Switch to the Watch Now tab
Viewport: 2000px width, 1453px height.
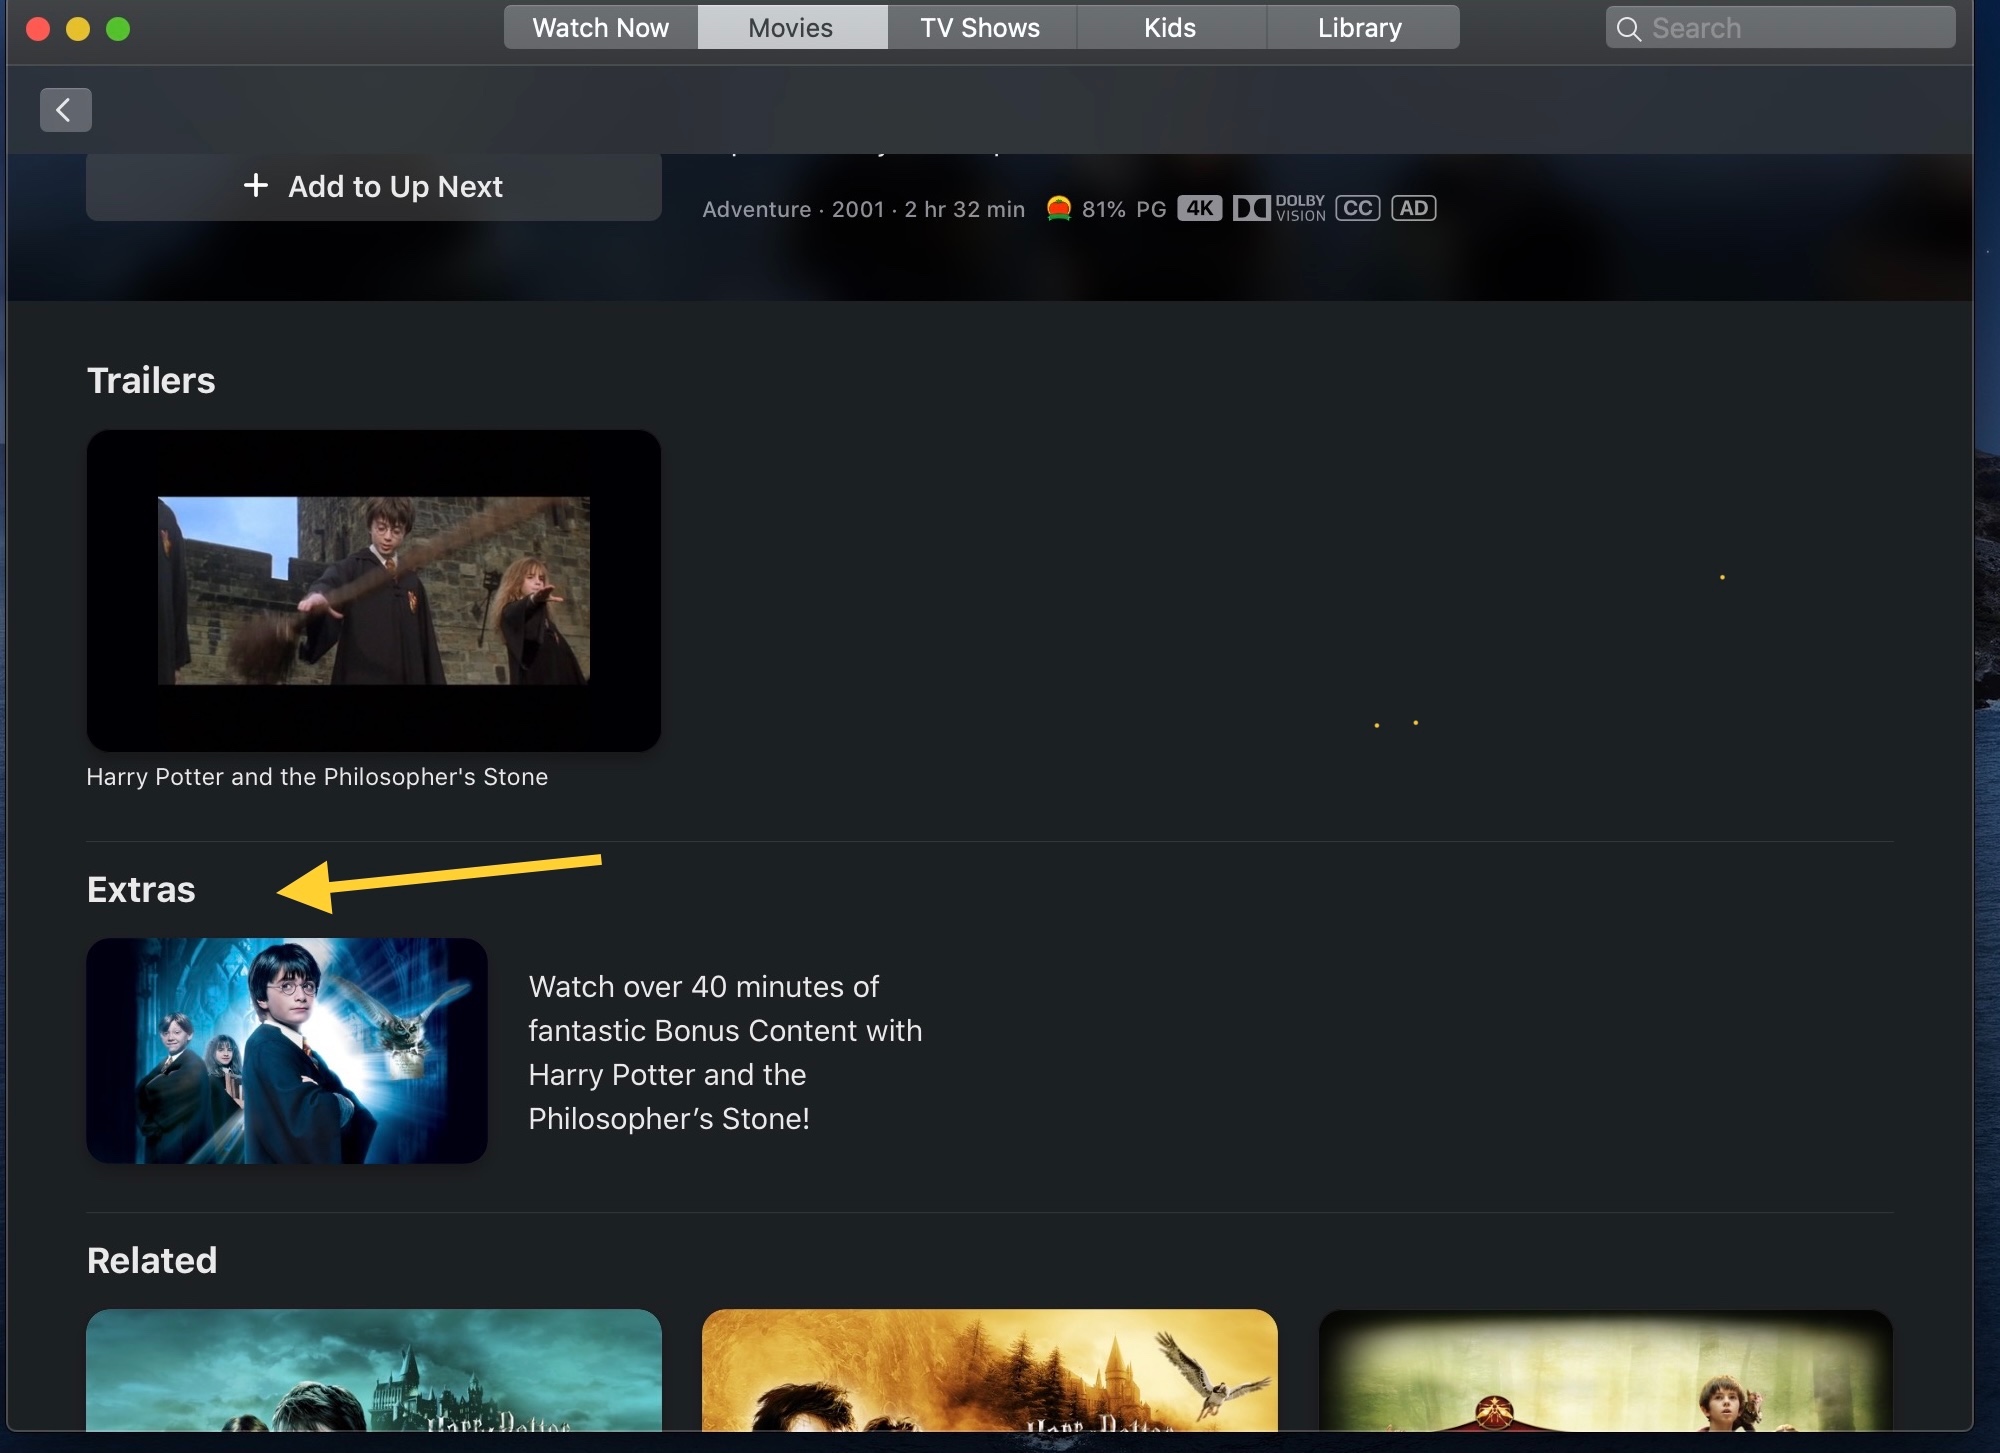click(x=599, y=27)
